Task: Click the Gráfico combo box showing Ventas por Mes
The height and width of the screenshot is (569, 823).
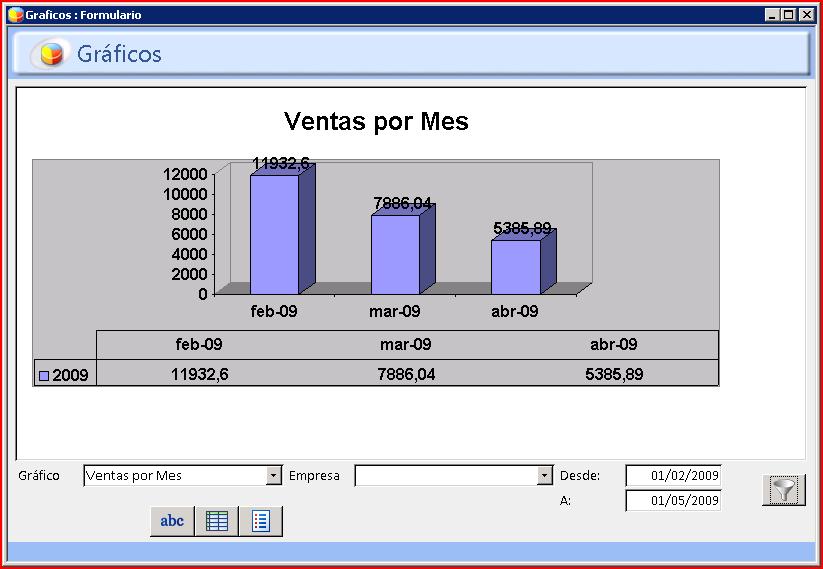Action: (x=183, y=476)
